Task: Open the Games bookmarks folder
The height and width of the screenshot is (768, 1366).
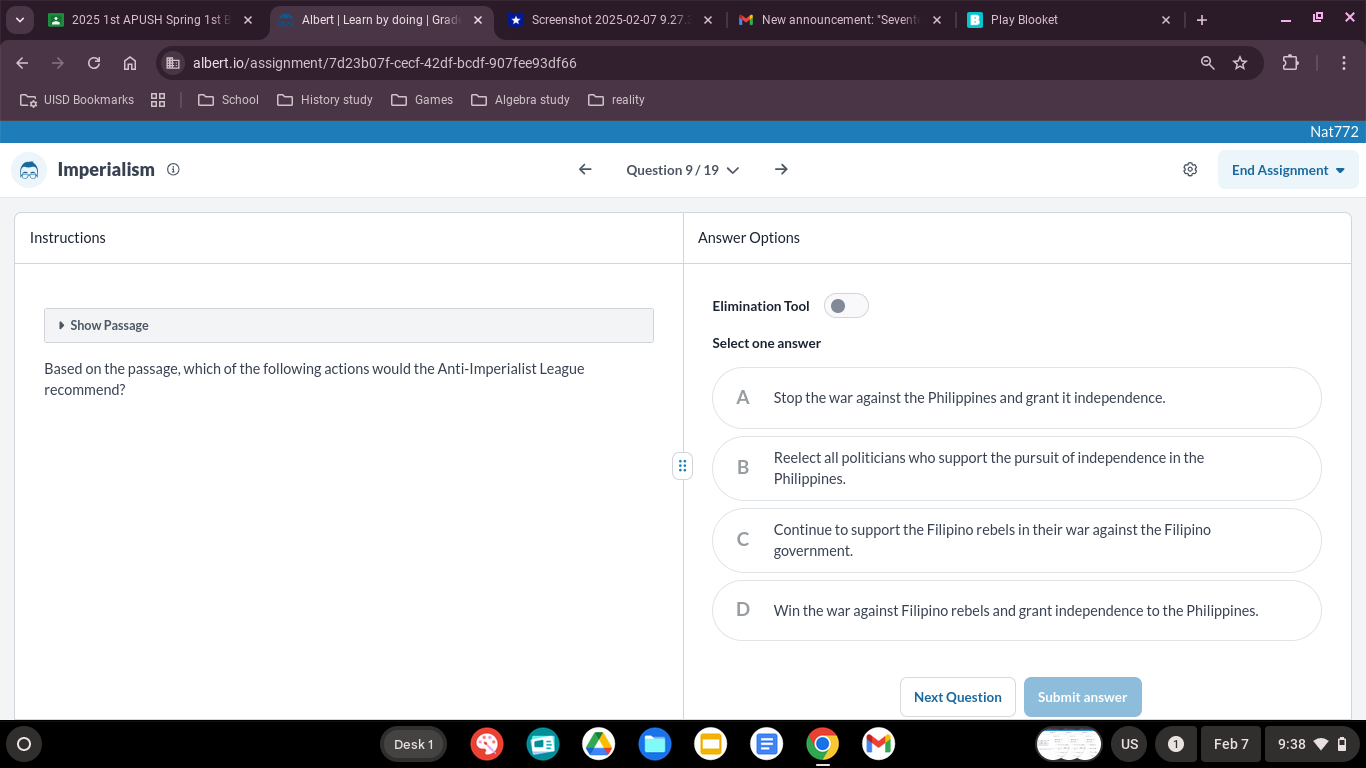Action: coord(422,100)
